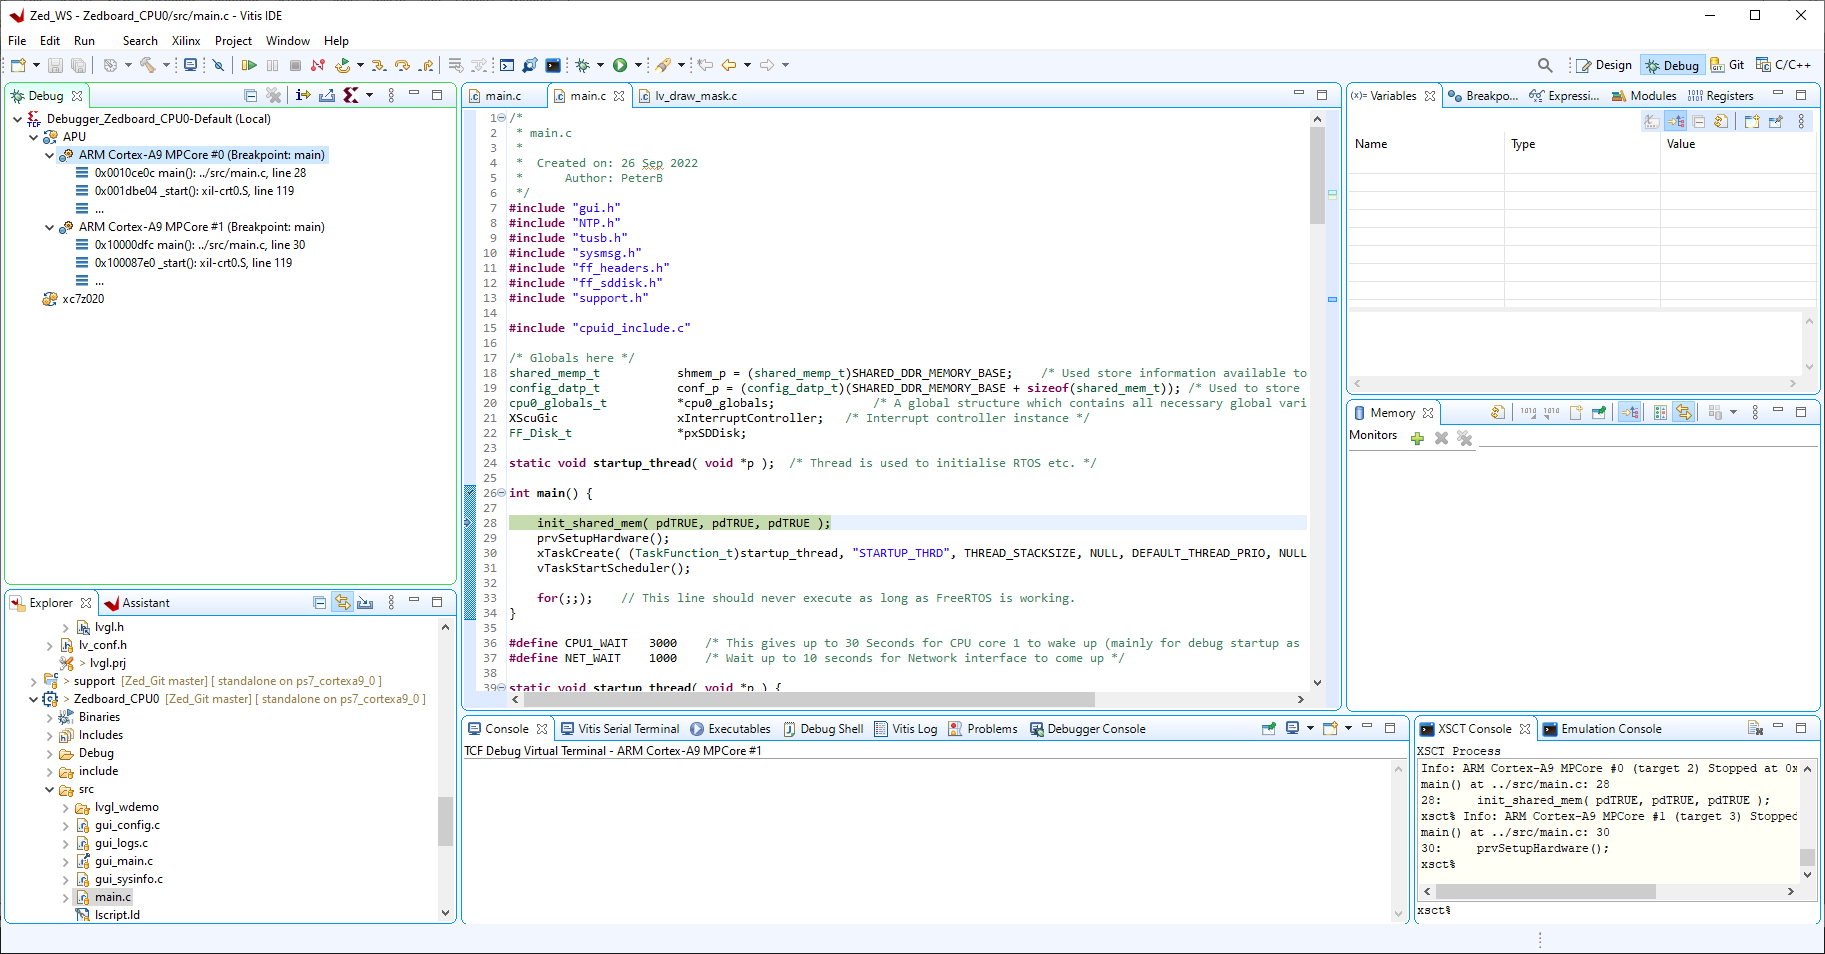Click the Debug bug launch icon in the toolbar
This screenshot has width=1825, height=954.
[x=582, y=65]
